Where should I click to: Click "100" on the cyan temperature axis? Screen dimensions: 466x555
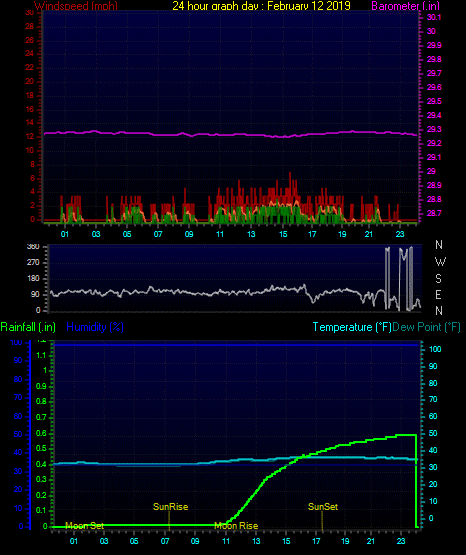click(435, 349)
